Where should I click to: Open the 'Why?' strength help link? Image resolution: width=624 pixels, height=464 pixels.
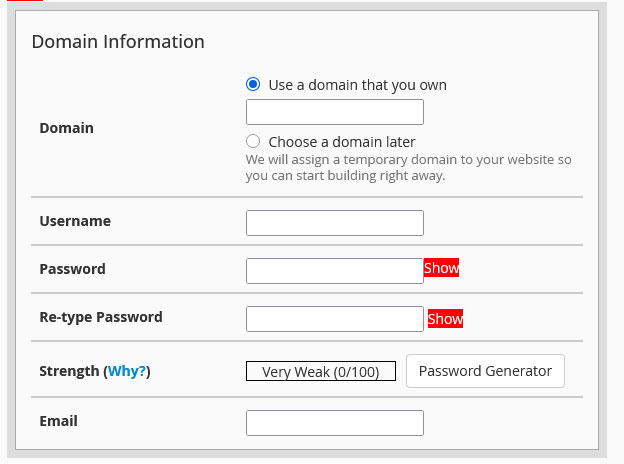(127, 371)
